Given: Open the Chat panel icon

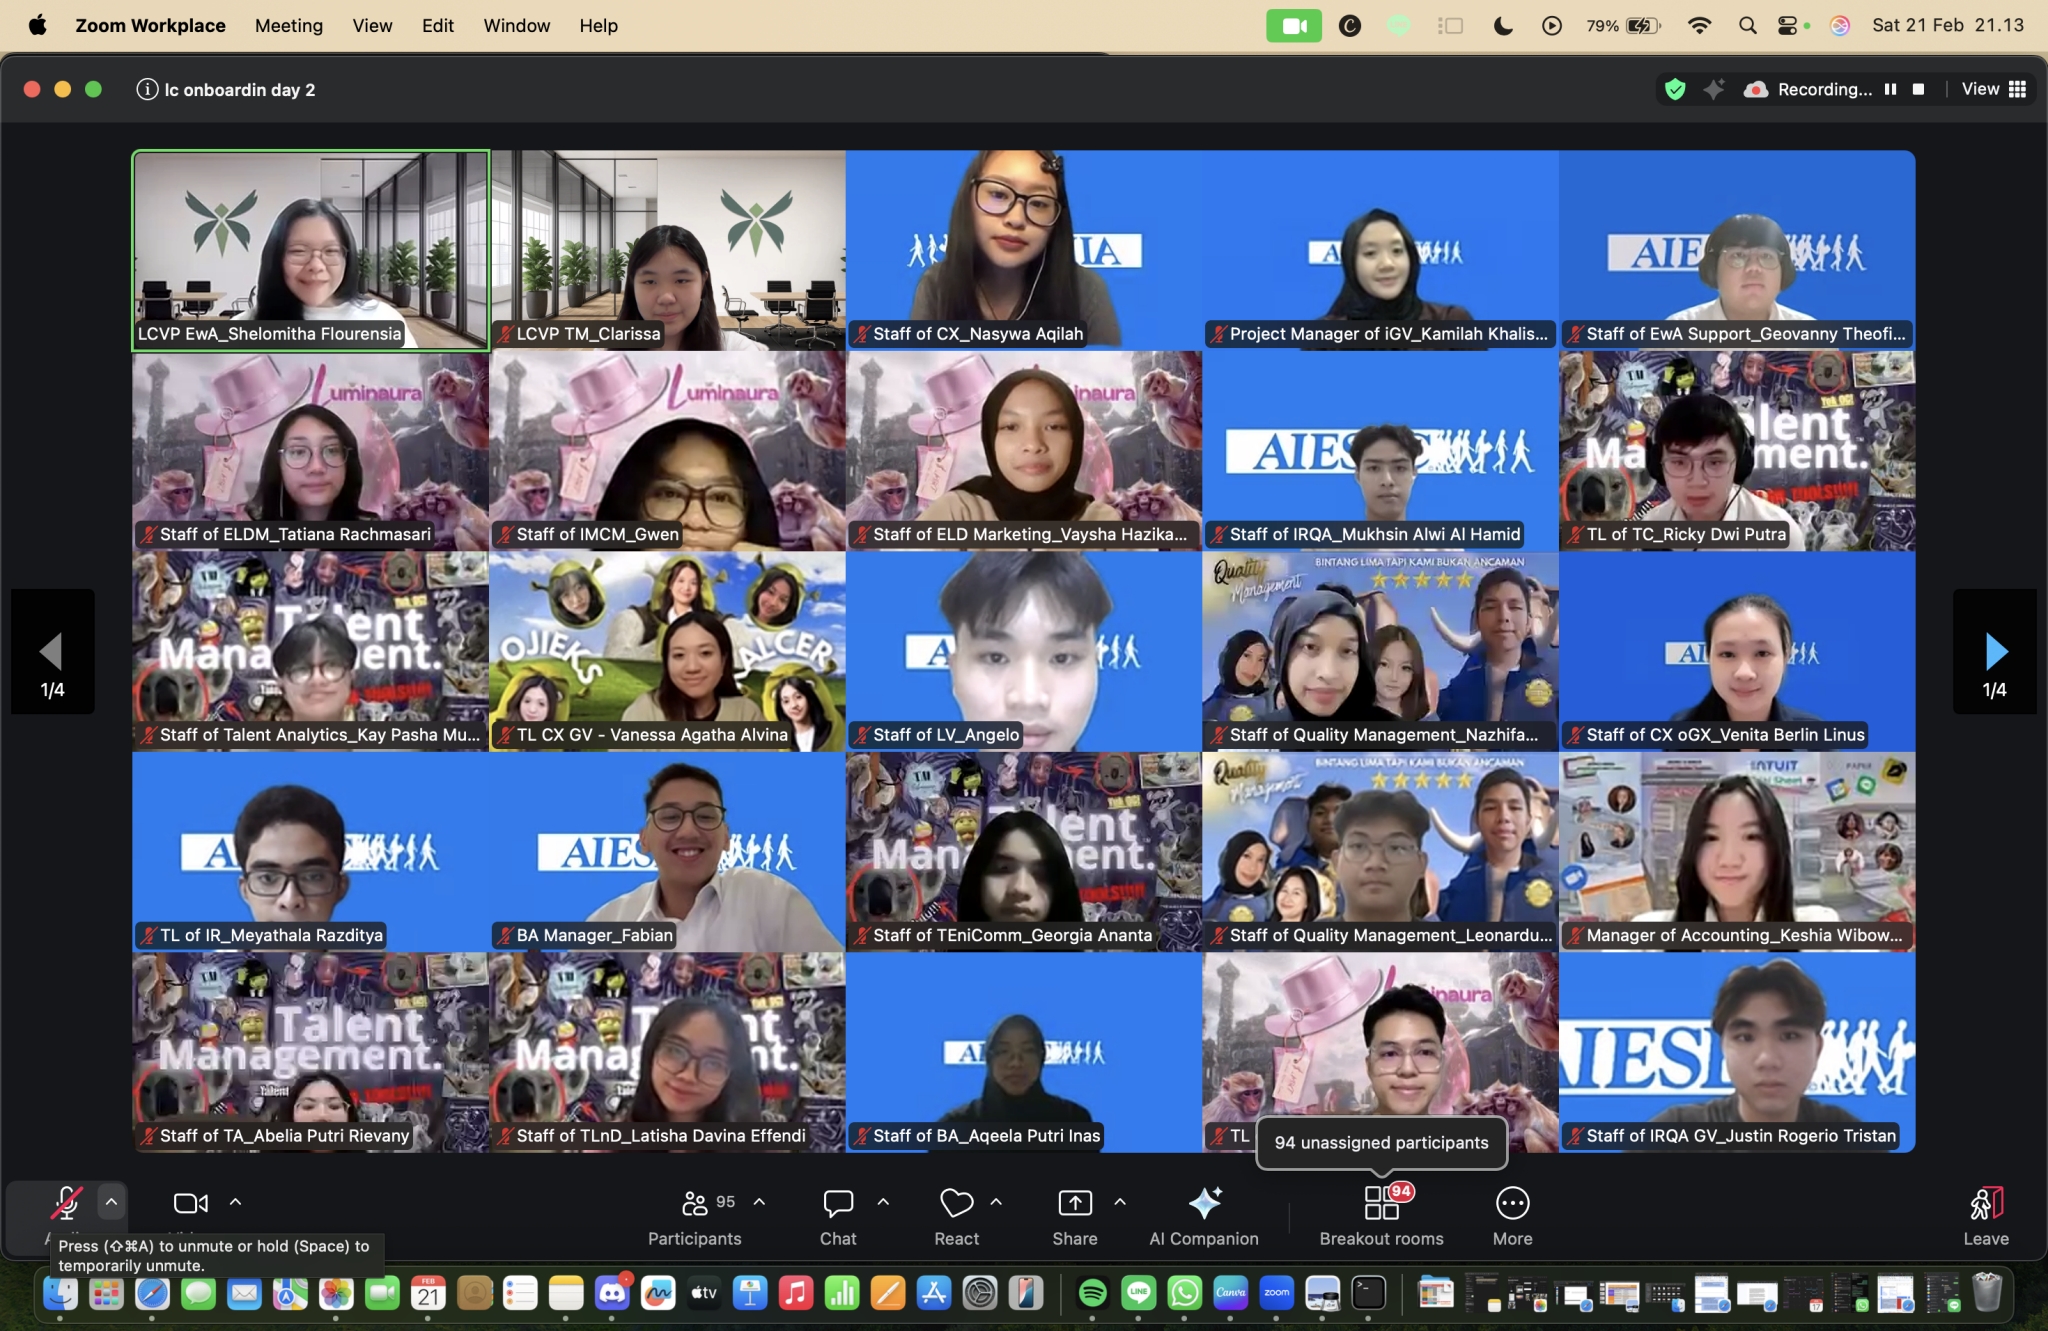Looking at the screenshot, I should pos(837,1203).
